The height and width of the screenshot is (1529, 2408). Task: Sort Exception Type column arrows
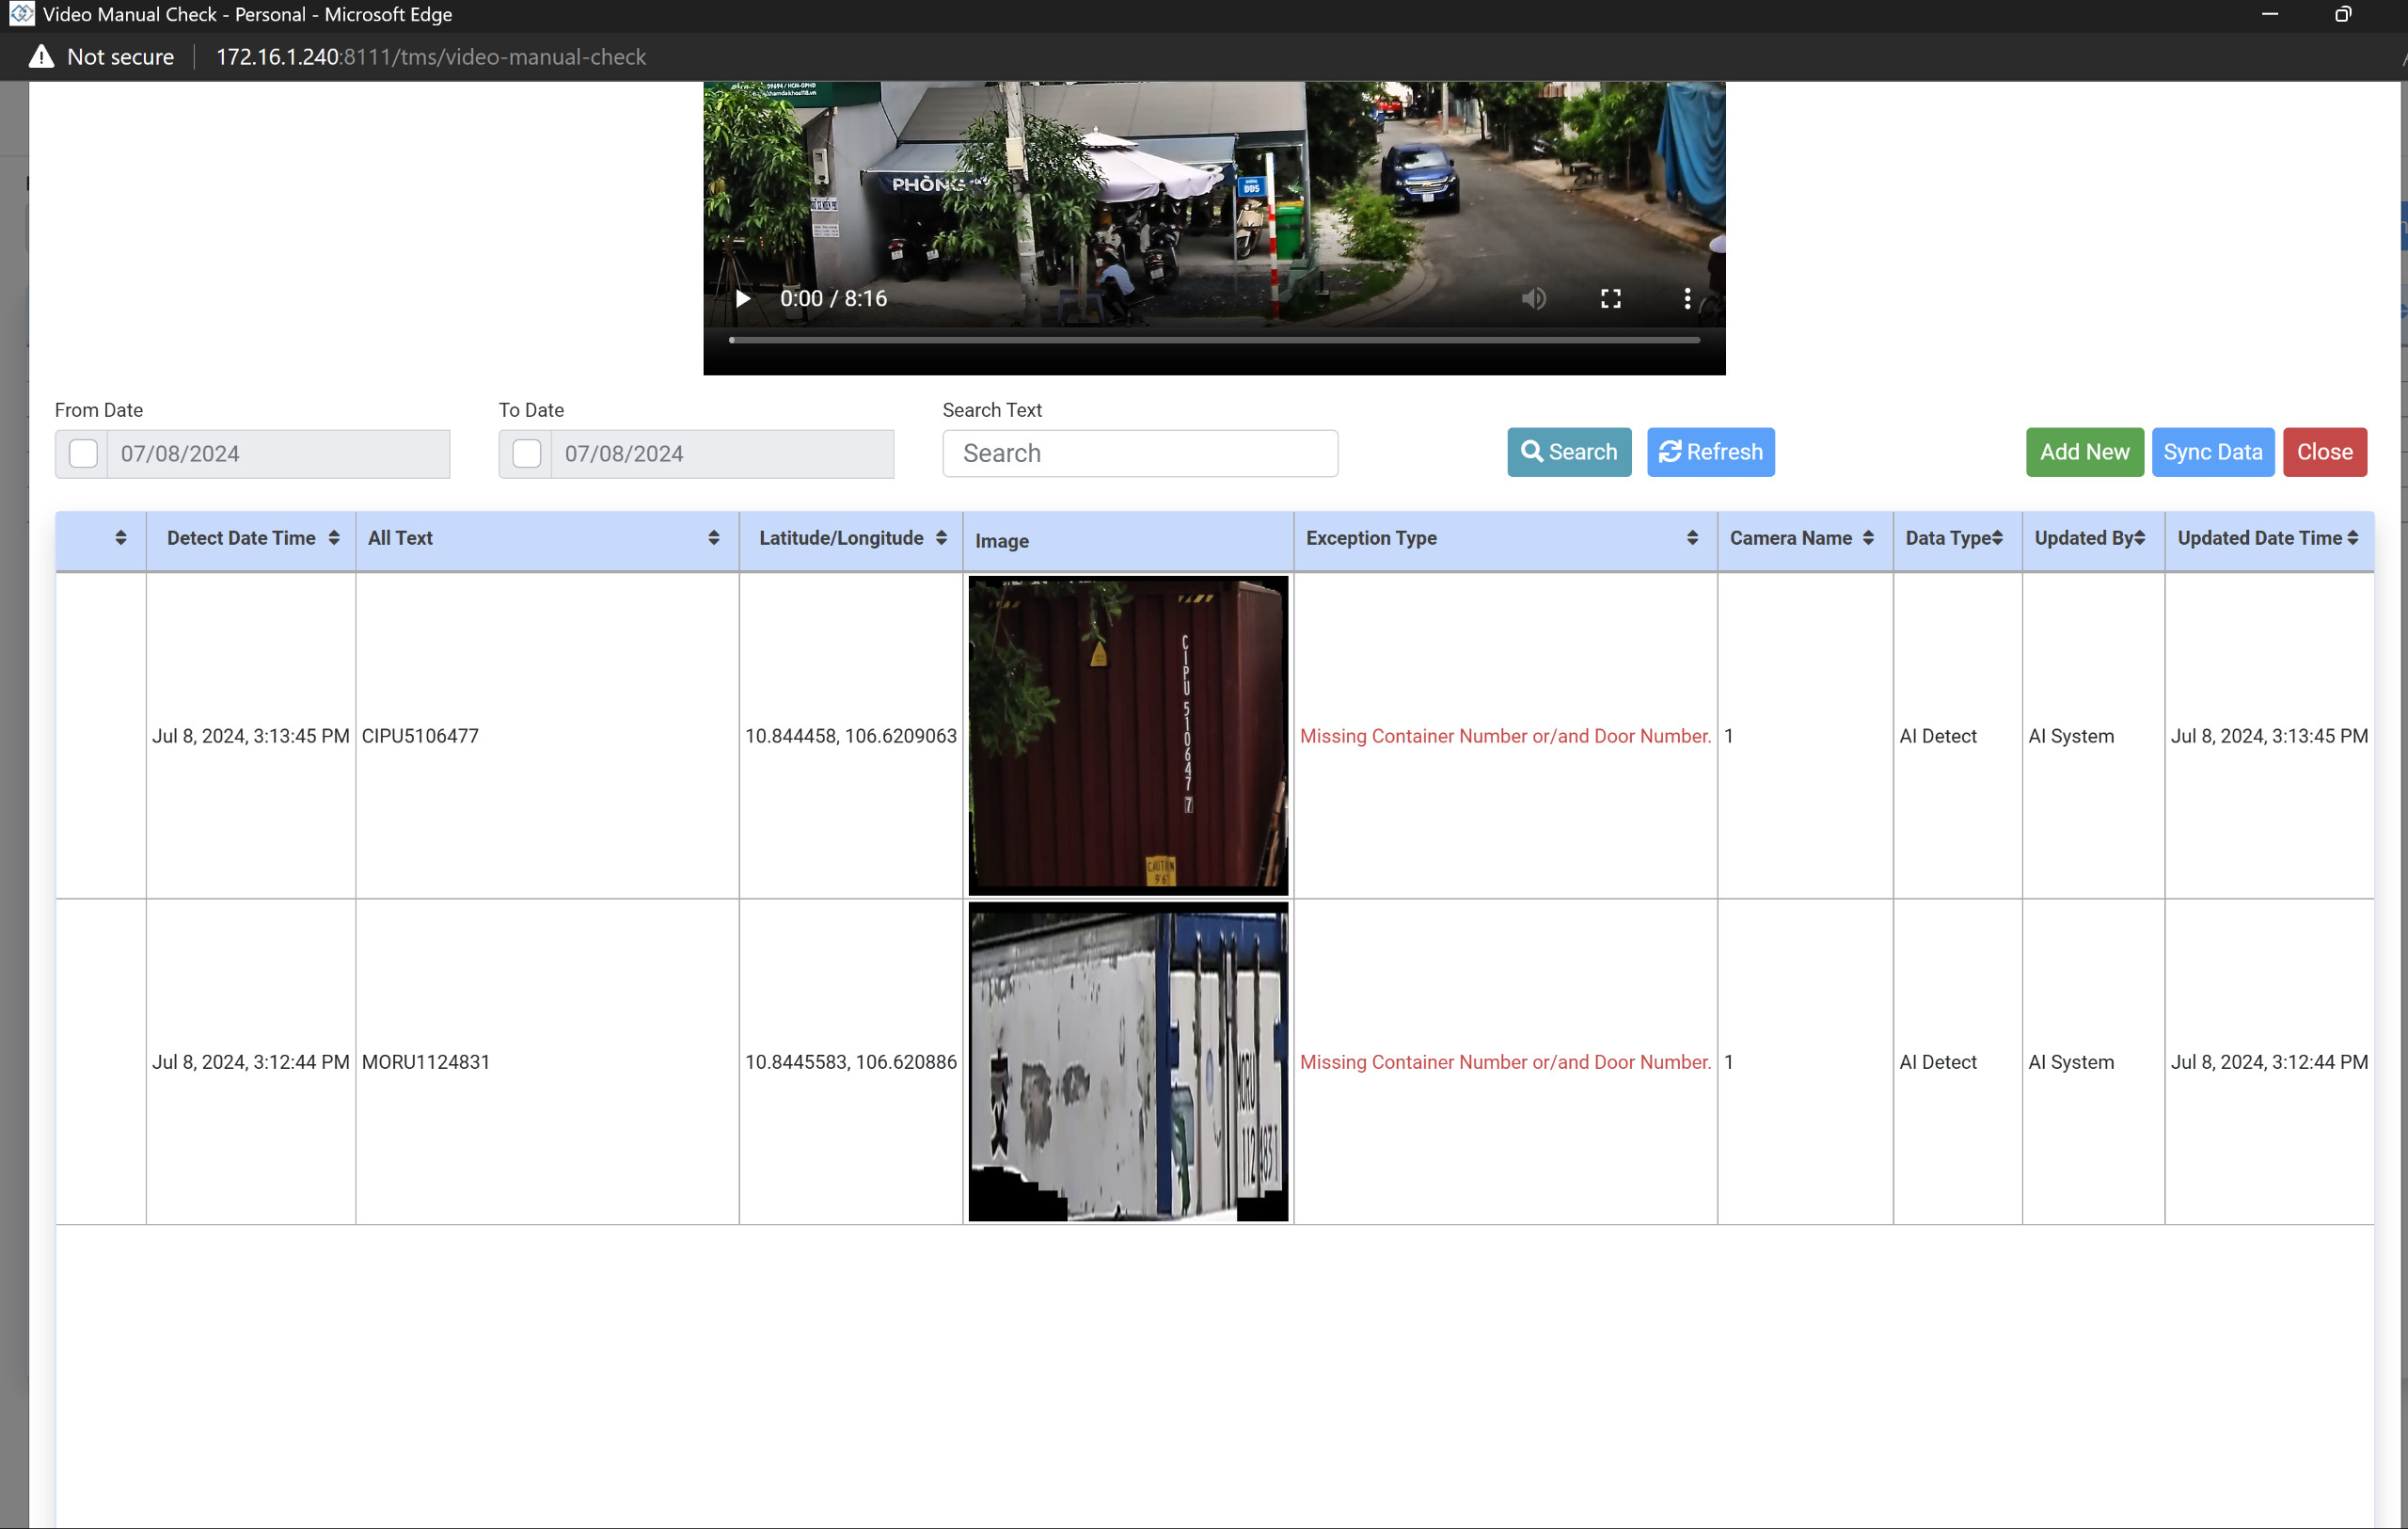tap(1692, 538)
